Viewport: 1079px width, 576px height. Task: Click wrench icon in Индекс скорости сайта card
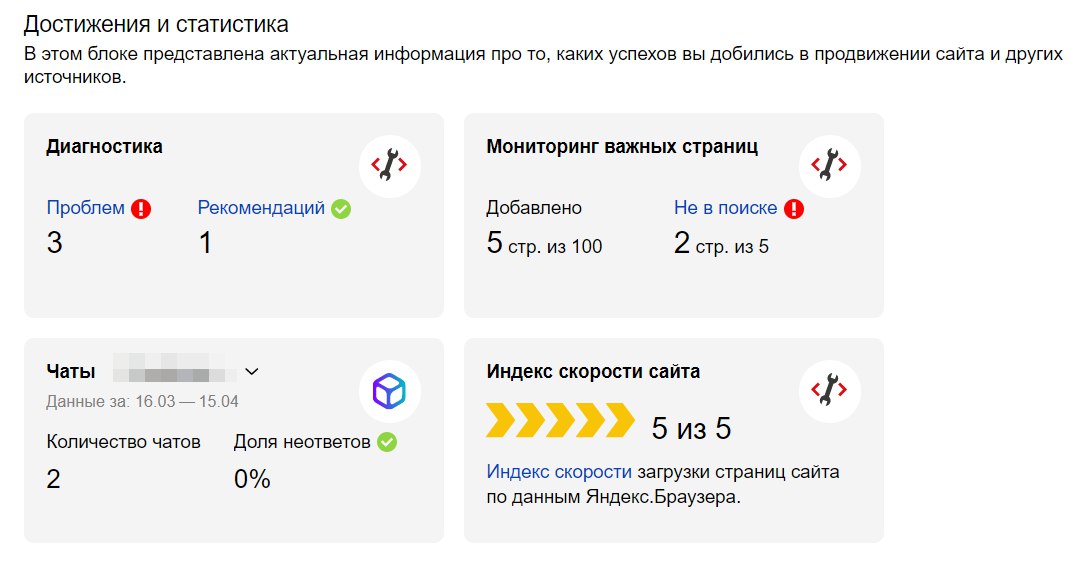pyautogui.click(x=829, y=390)
